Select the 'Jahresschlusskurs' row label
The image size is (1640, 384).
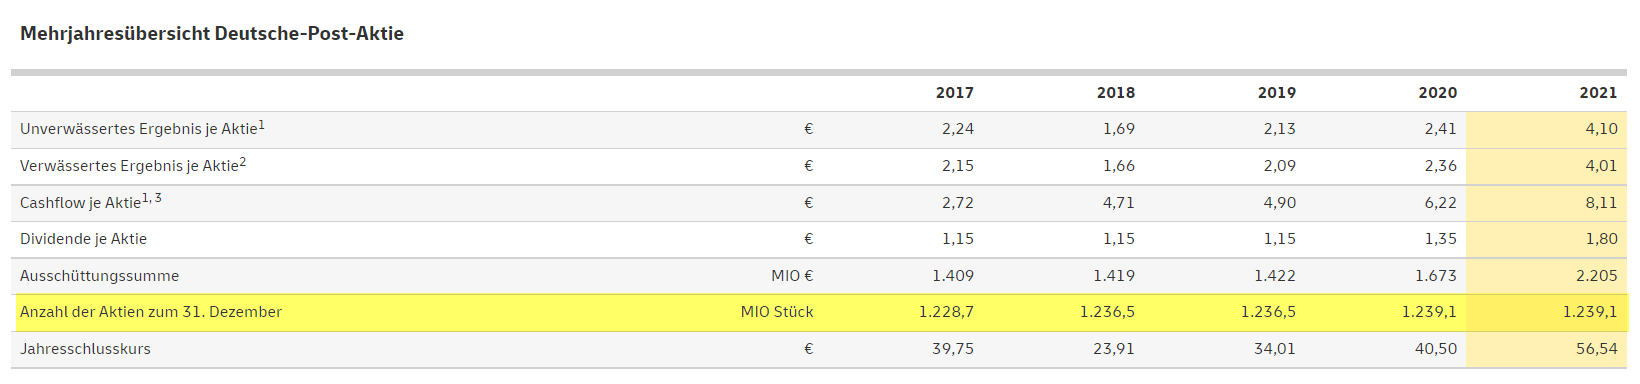tap(85, 349)
